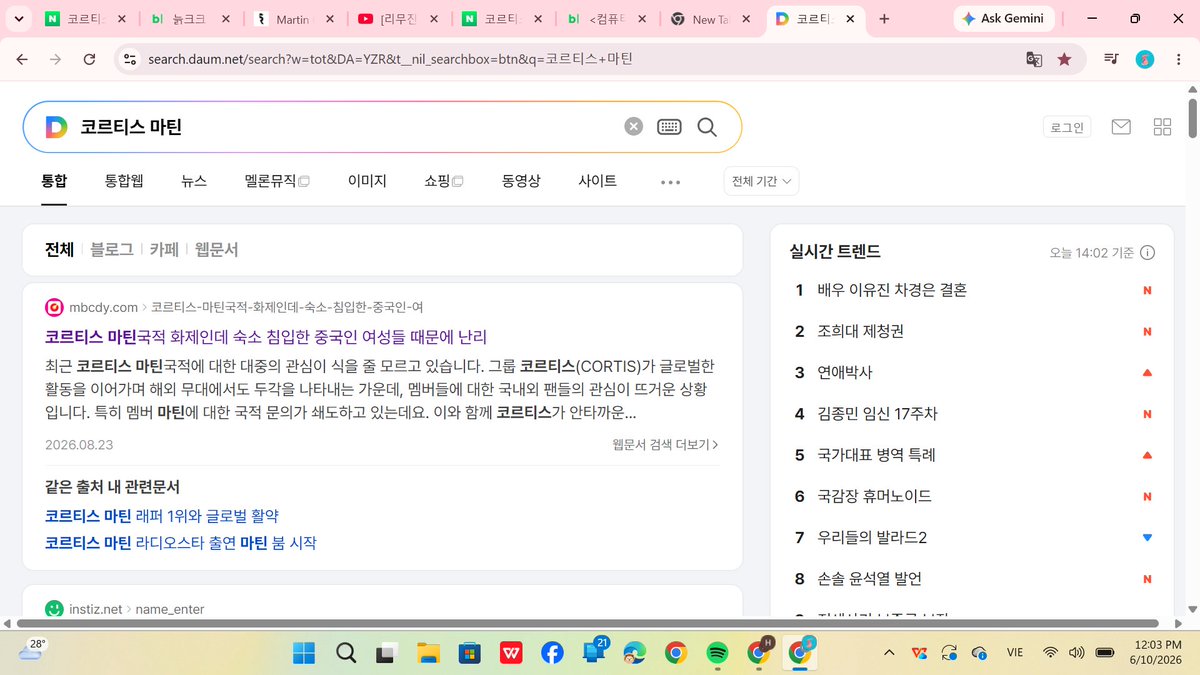Image resolution: width=1200 pixels, height=675 pixels.
Task: Filter results by 블로그
Action: point(112,250)
